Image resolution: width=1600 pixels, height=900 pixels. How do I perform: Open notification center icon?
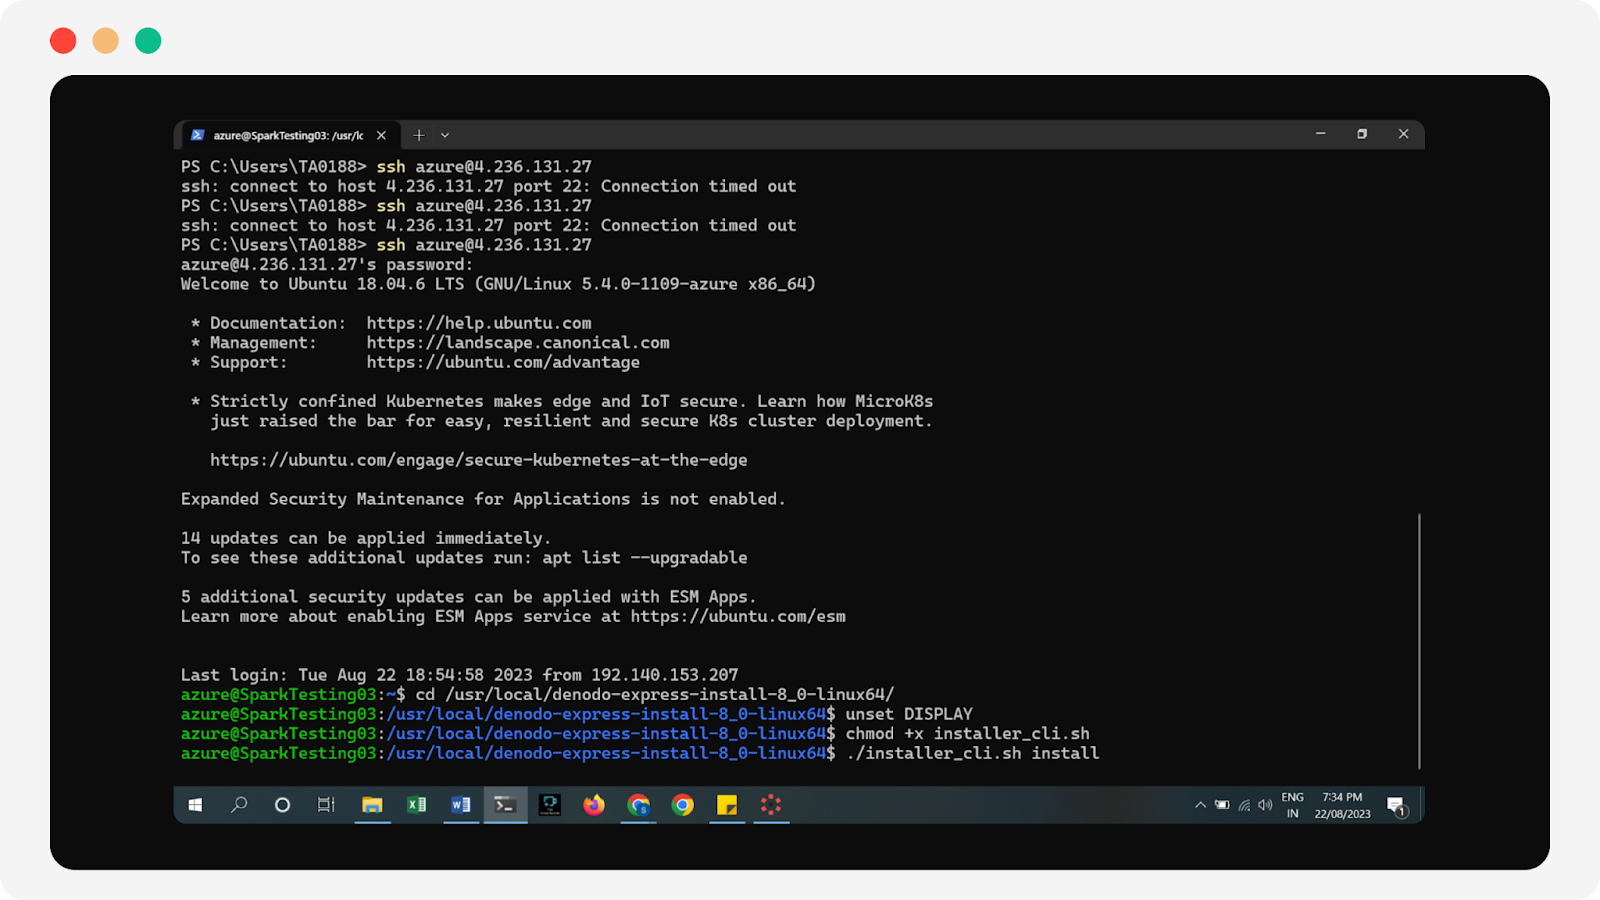[1397, 806]
